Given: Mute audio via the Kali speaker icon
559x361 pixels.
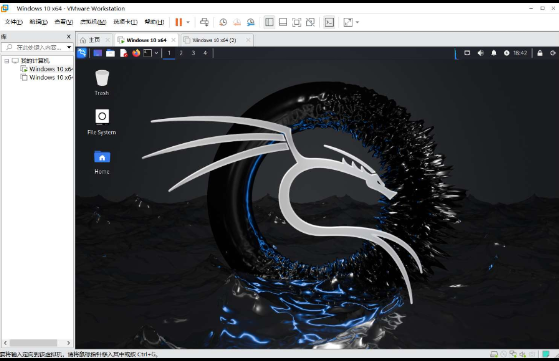Looking at the screenshot, I should click(x=481, y=53).
